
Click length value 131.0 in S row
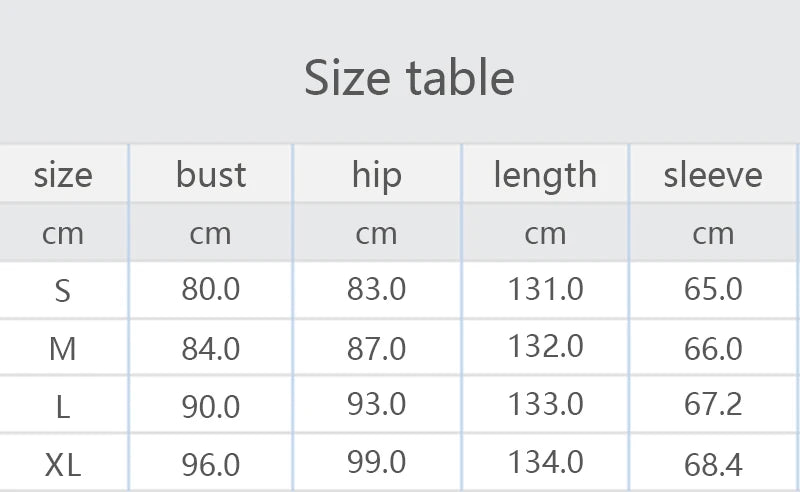pos(545,290)
